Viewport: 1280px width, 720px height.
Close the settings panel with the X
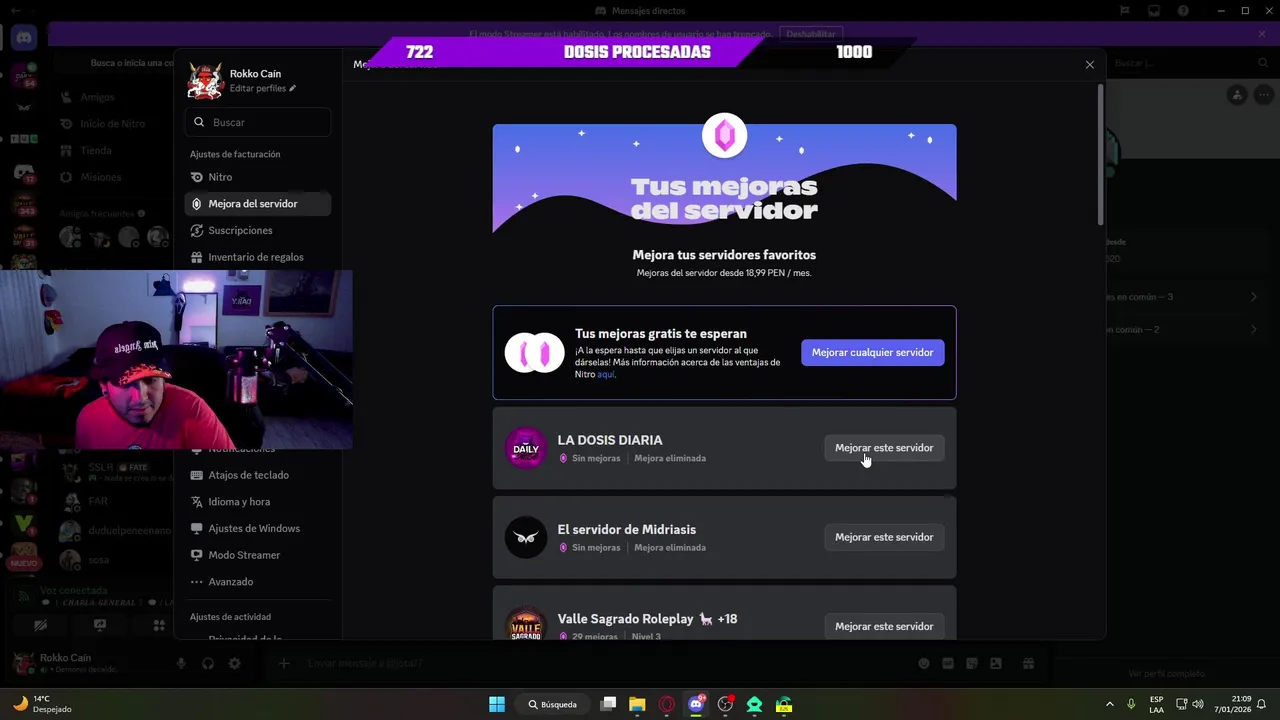[x=1090, y=64]
